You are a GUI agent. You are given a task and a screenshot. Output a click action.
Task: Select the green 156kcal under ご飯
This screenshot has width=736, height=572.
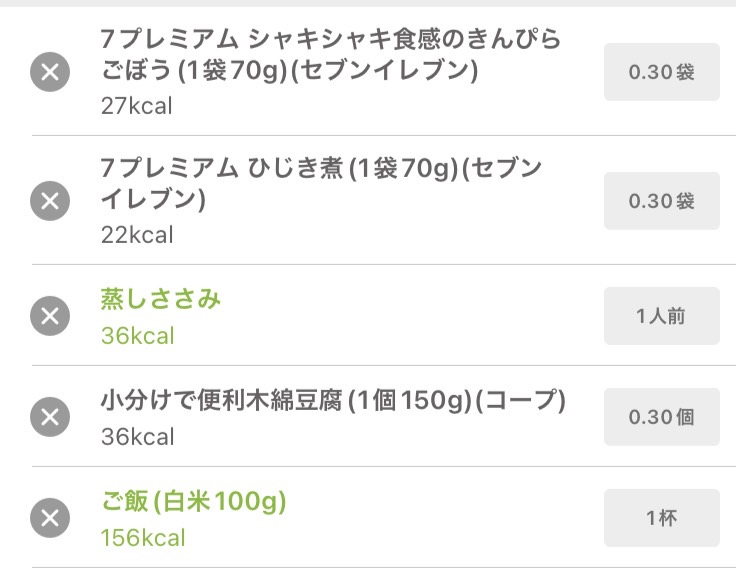tap(143, 538)
